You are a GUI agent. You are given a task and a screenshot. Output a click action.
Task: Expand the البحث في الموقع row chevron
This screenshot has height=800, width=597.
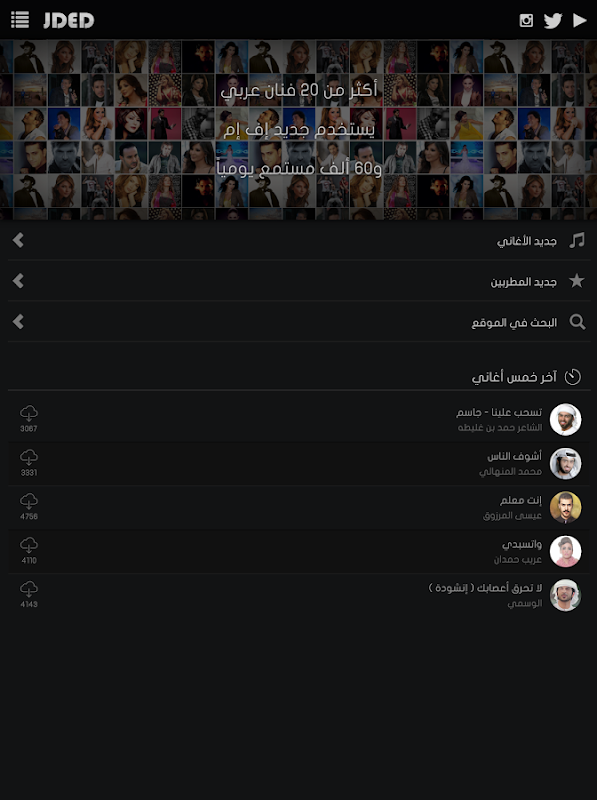[18, 322]
